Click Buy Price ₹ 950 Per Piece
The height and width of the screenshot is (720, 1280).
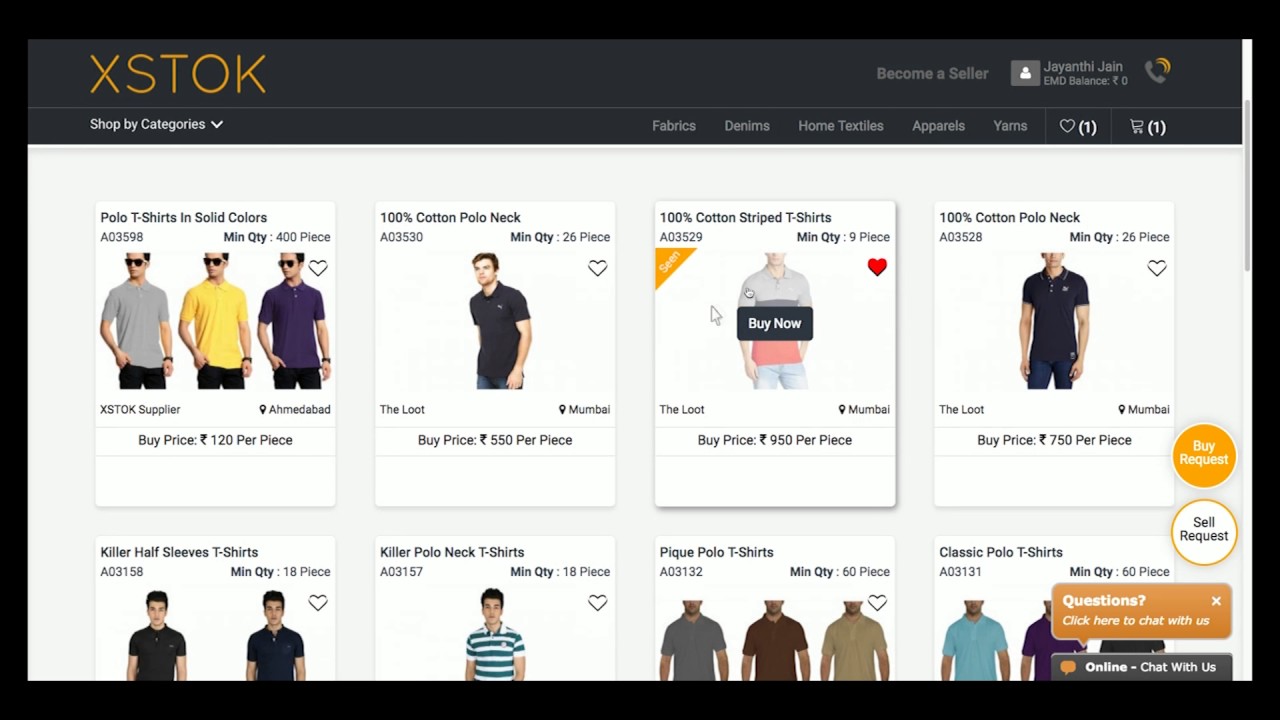click(775, 440)
